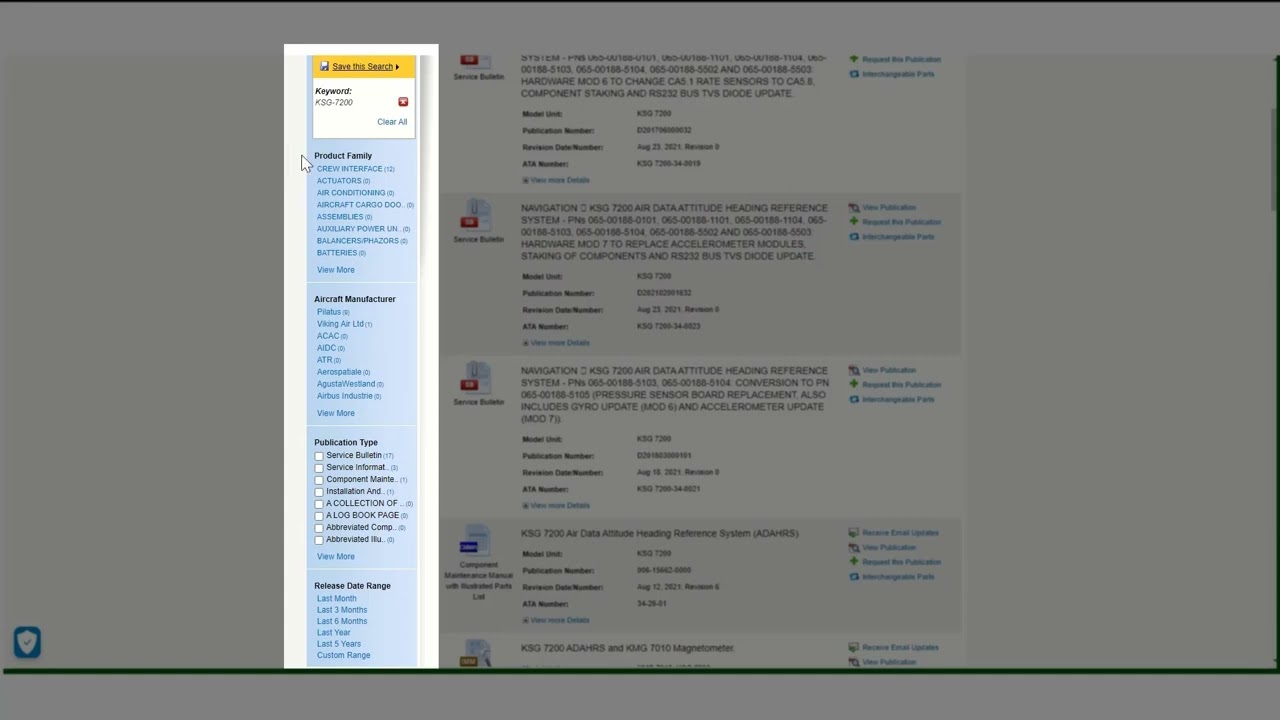This screenshot has width=1280, height=720.
Task: Select ACAC aircraft manufacturer
Action: coord(328,336)
